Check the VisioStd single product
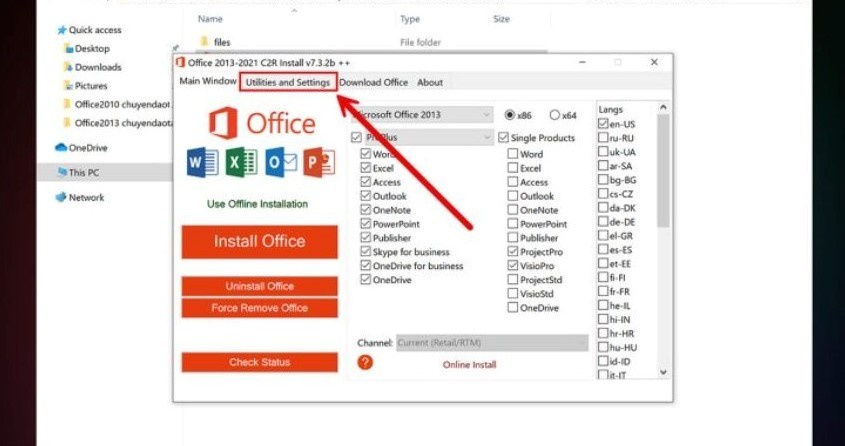Screen dimensions: 845x446 click(512, 294)
